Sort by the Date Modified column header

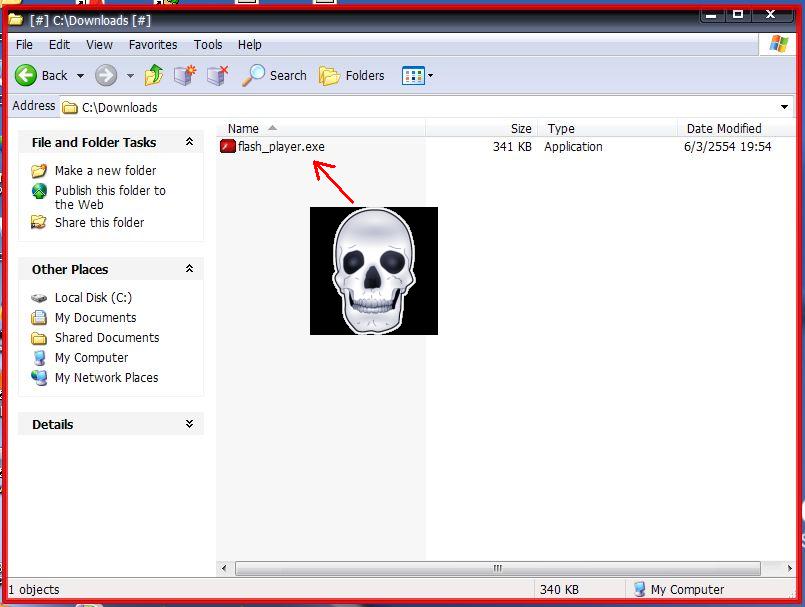(736, 128)
